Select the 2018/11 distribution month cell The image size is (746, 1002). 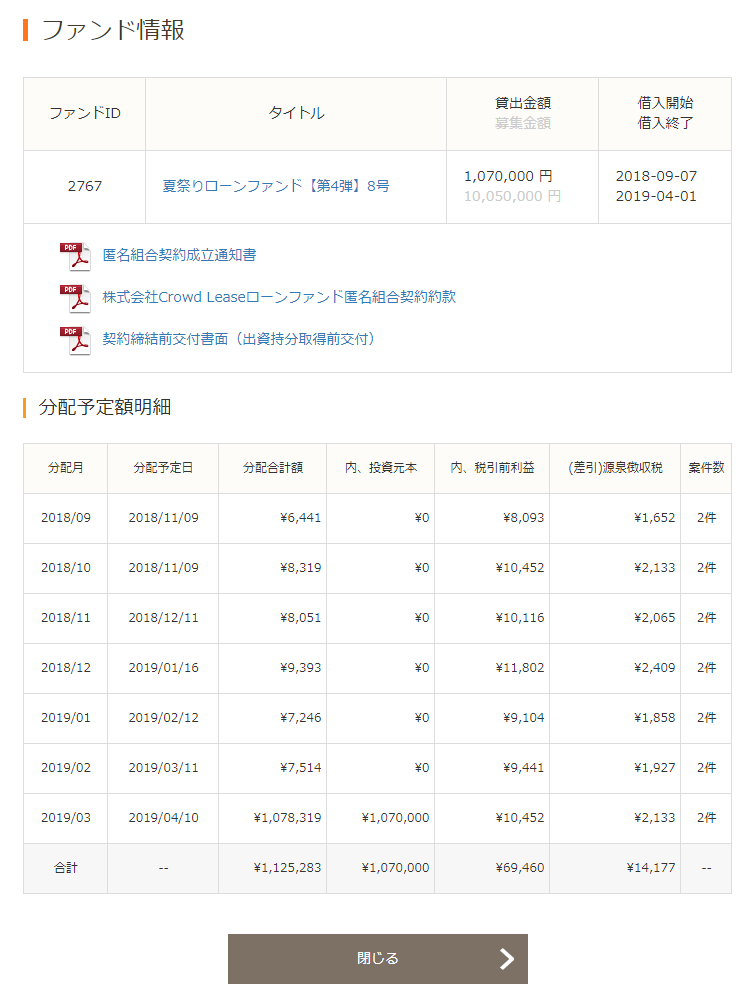[65, 618]
